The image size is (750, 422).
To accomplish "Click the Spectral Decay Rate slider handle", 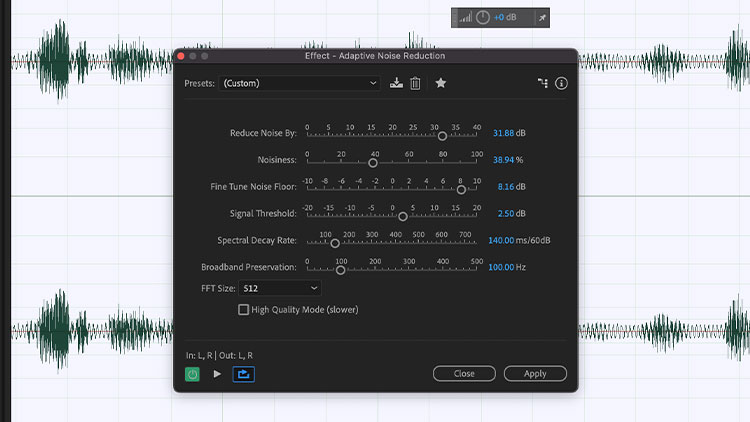I will (x=335, y=244).
